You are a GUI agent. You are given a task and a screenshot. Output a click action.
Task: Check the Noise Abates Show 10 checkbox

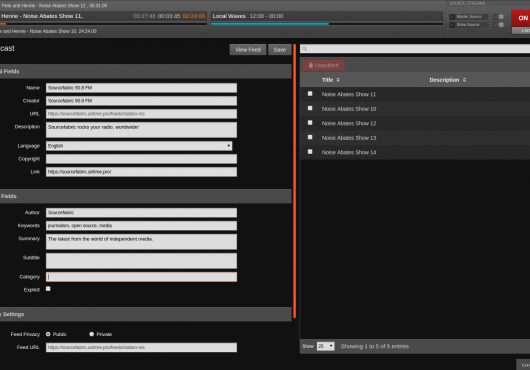click(310, 108)
